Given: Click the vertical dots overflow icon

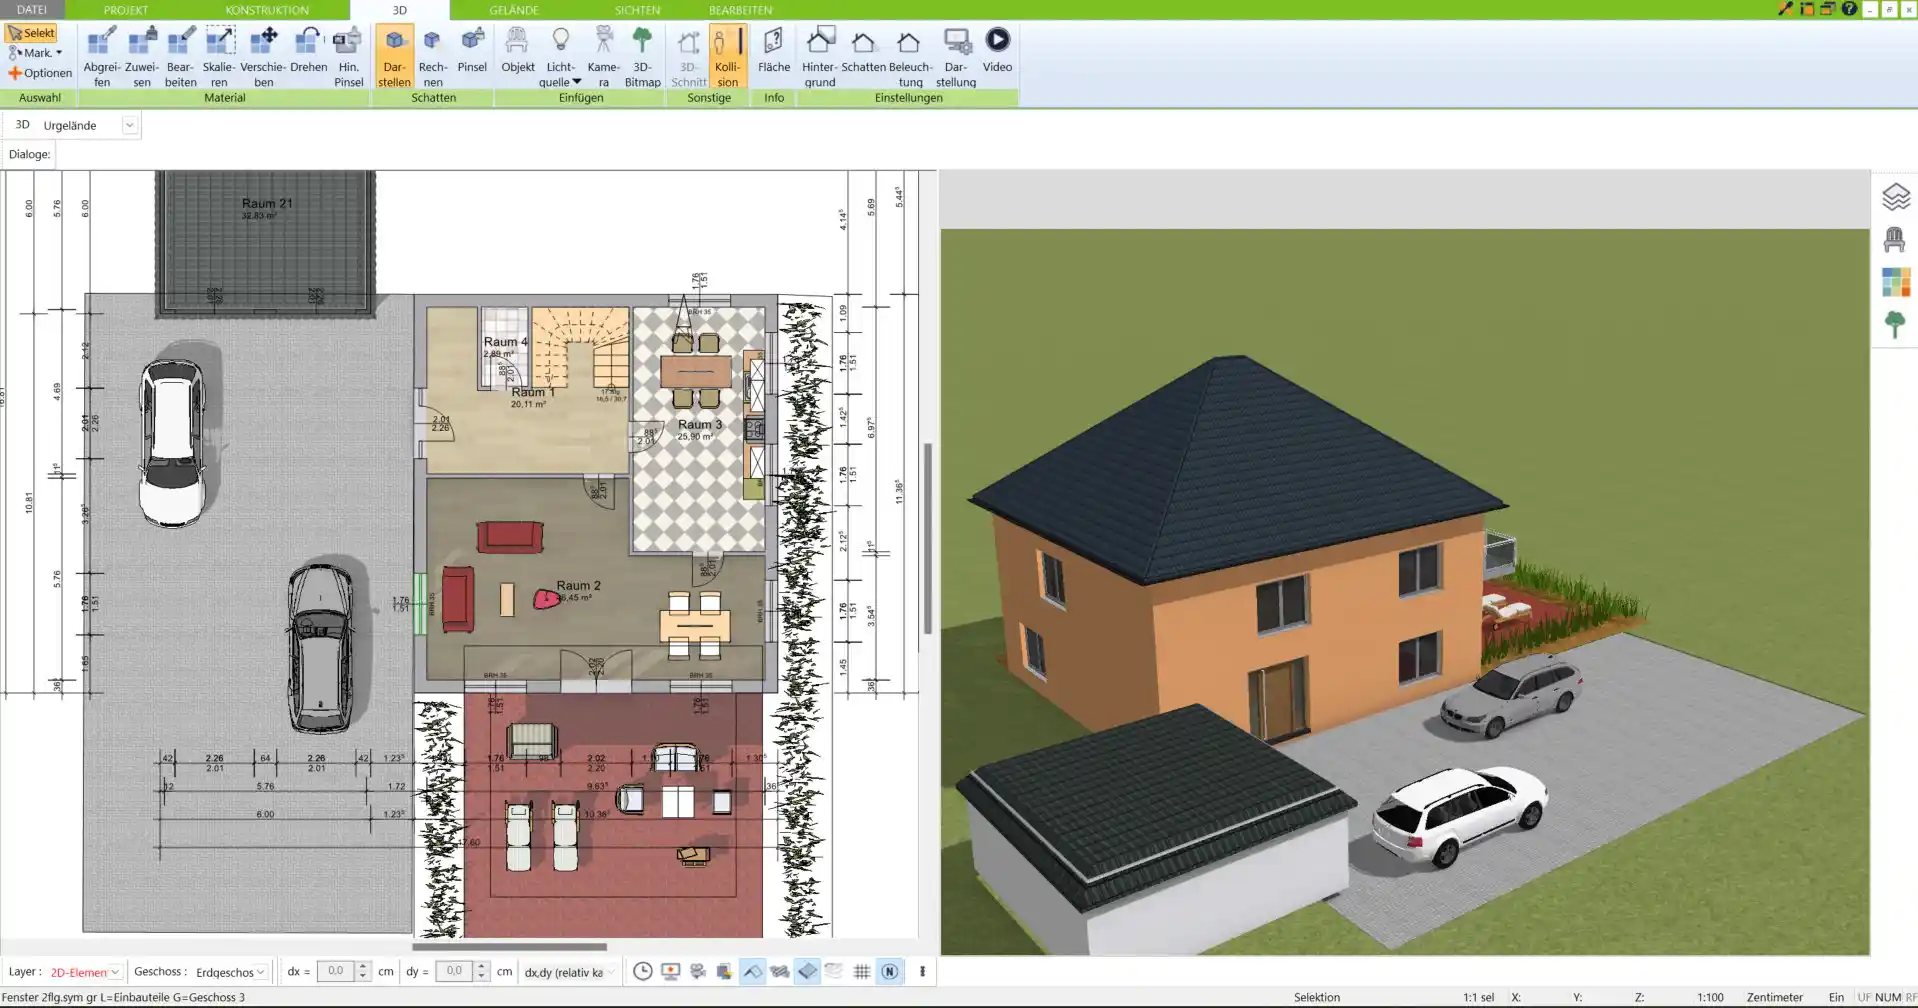Looking at the screenshot, I should [922, 971].
